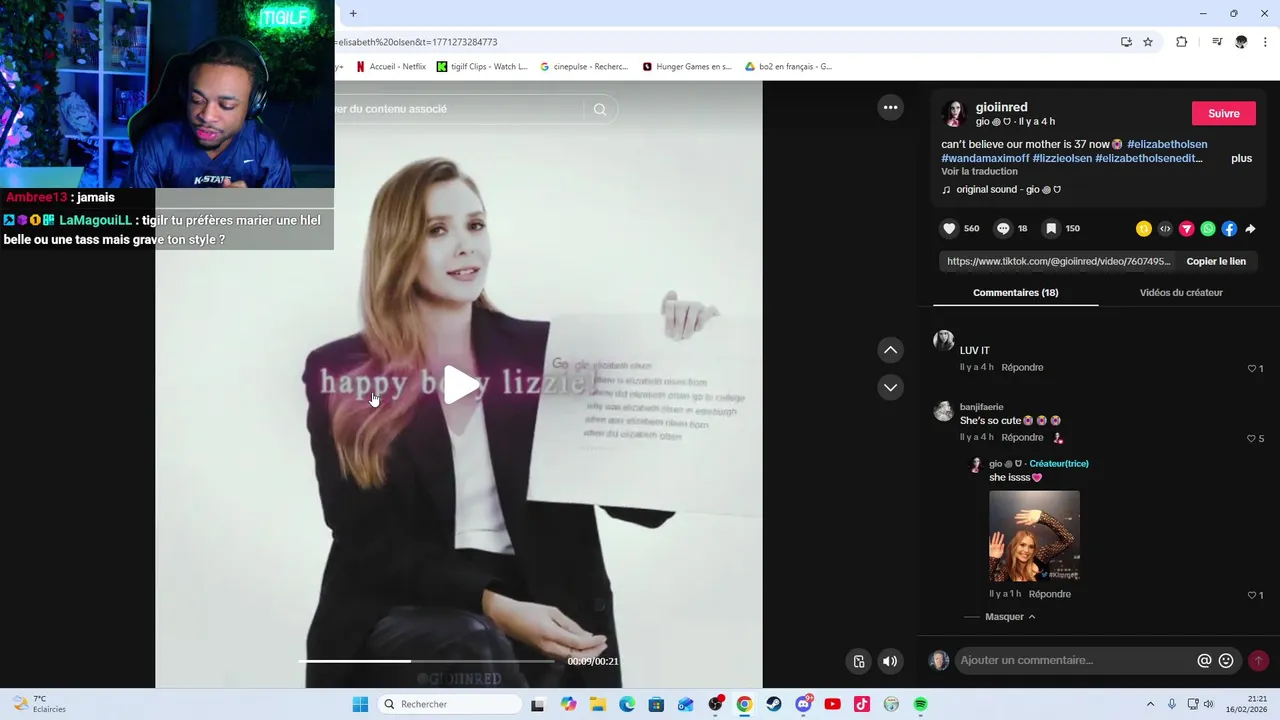Screen dimensions: 1280x720
Task: Submit comment with the red arrow button
Action: 1258,661
